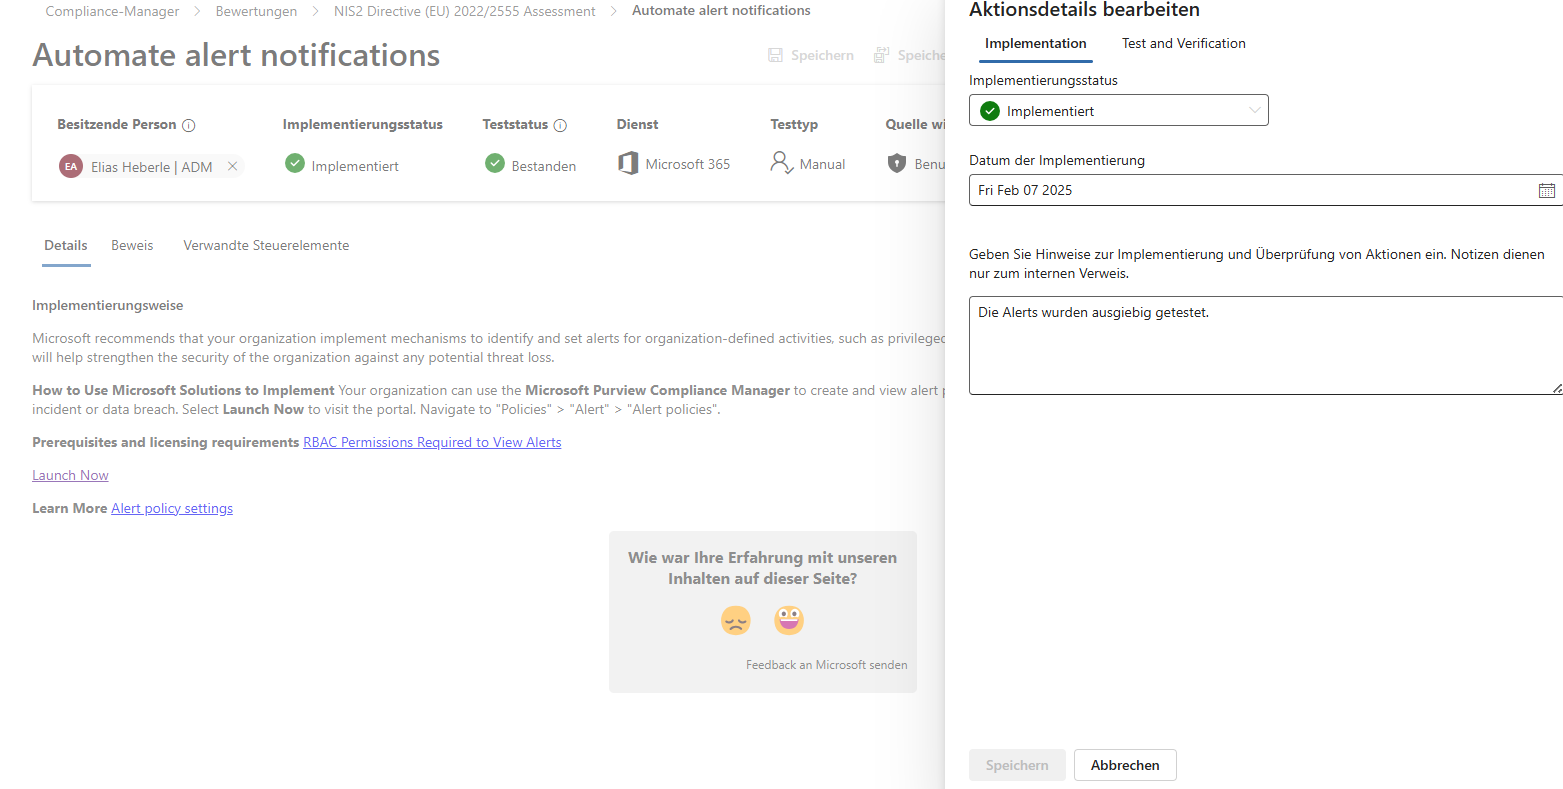Click the sad face feedback emoji
The width and height of the screenshot is (1563, 789).
pos(735,621)
